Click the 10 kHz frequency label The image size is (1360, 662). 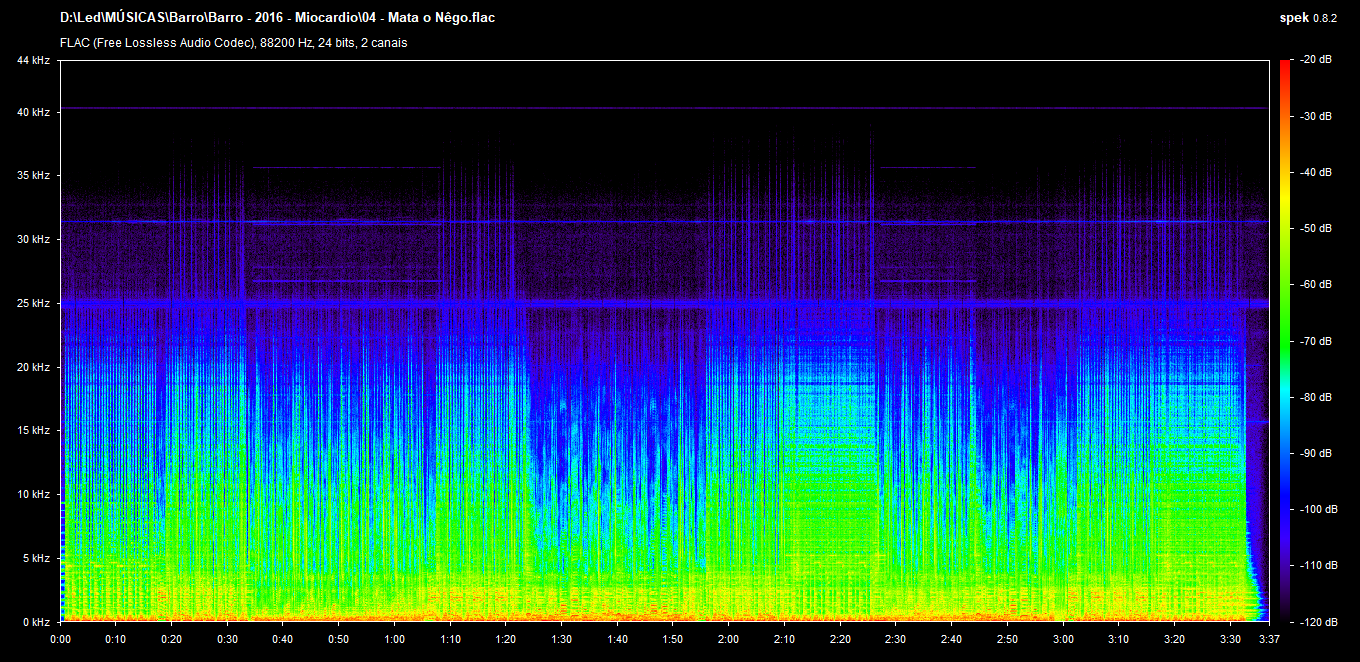pyautogui.click(x=33, y=494)
